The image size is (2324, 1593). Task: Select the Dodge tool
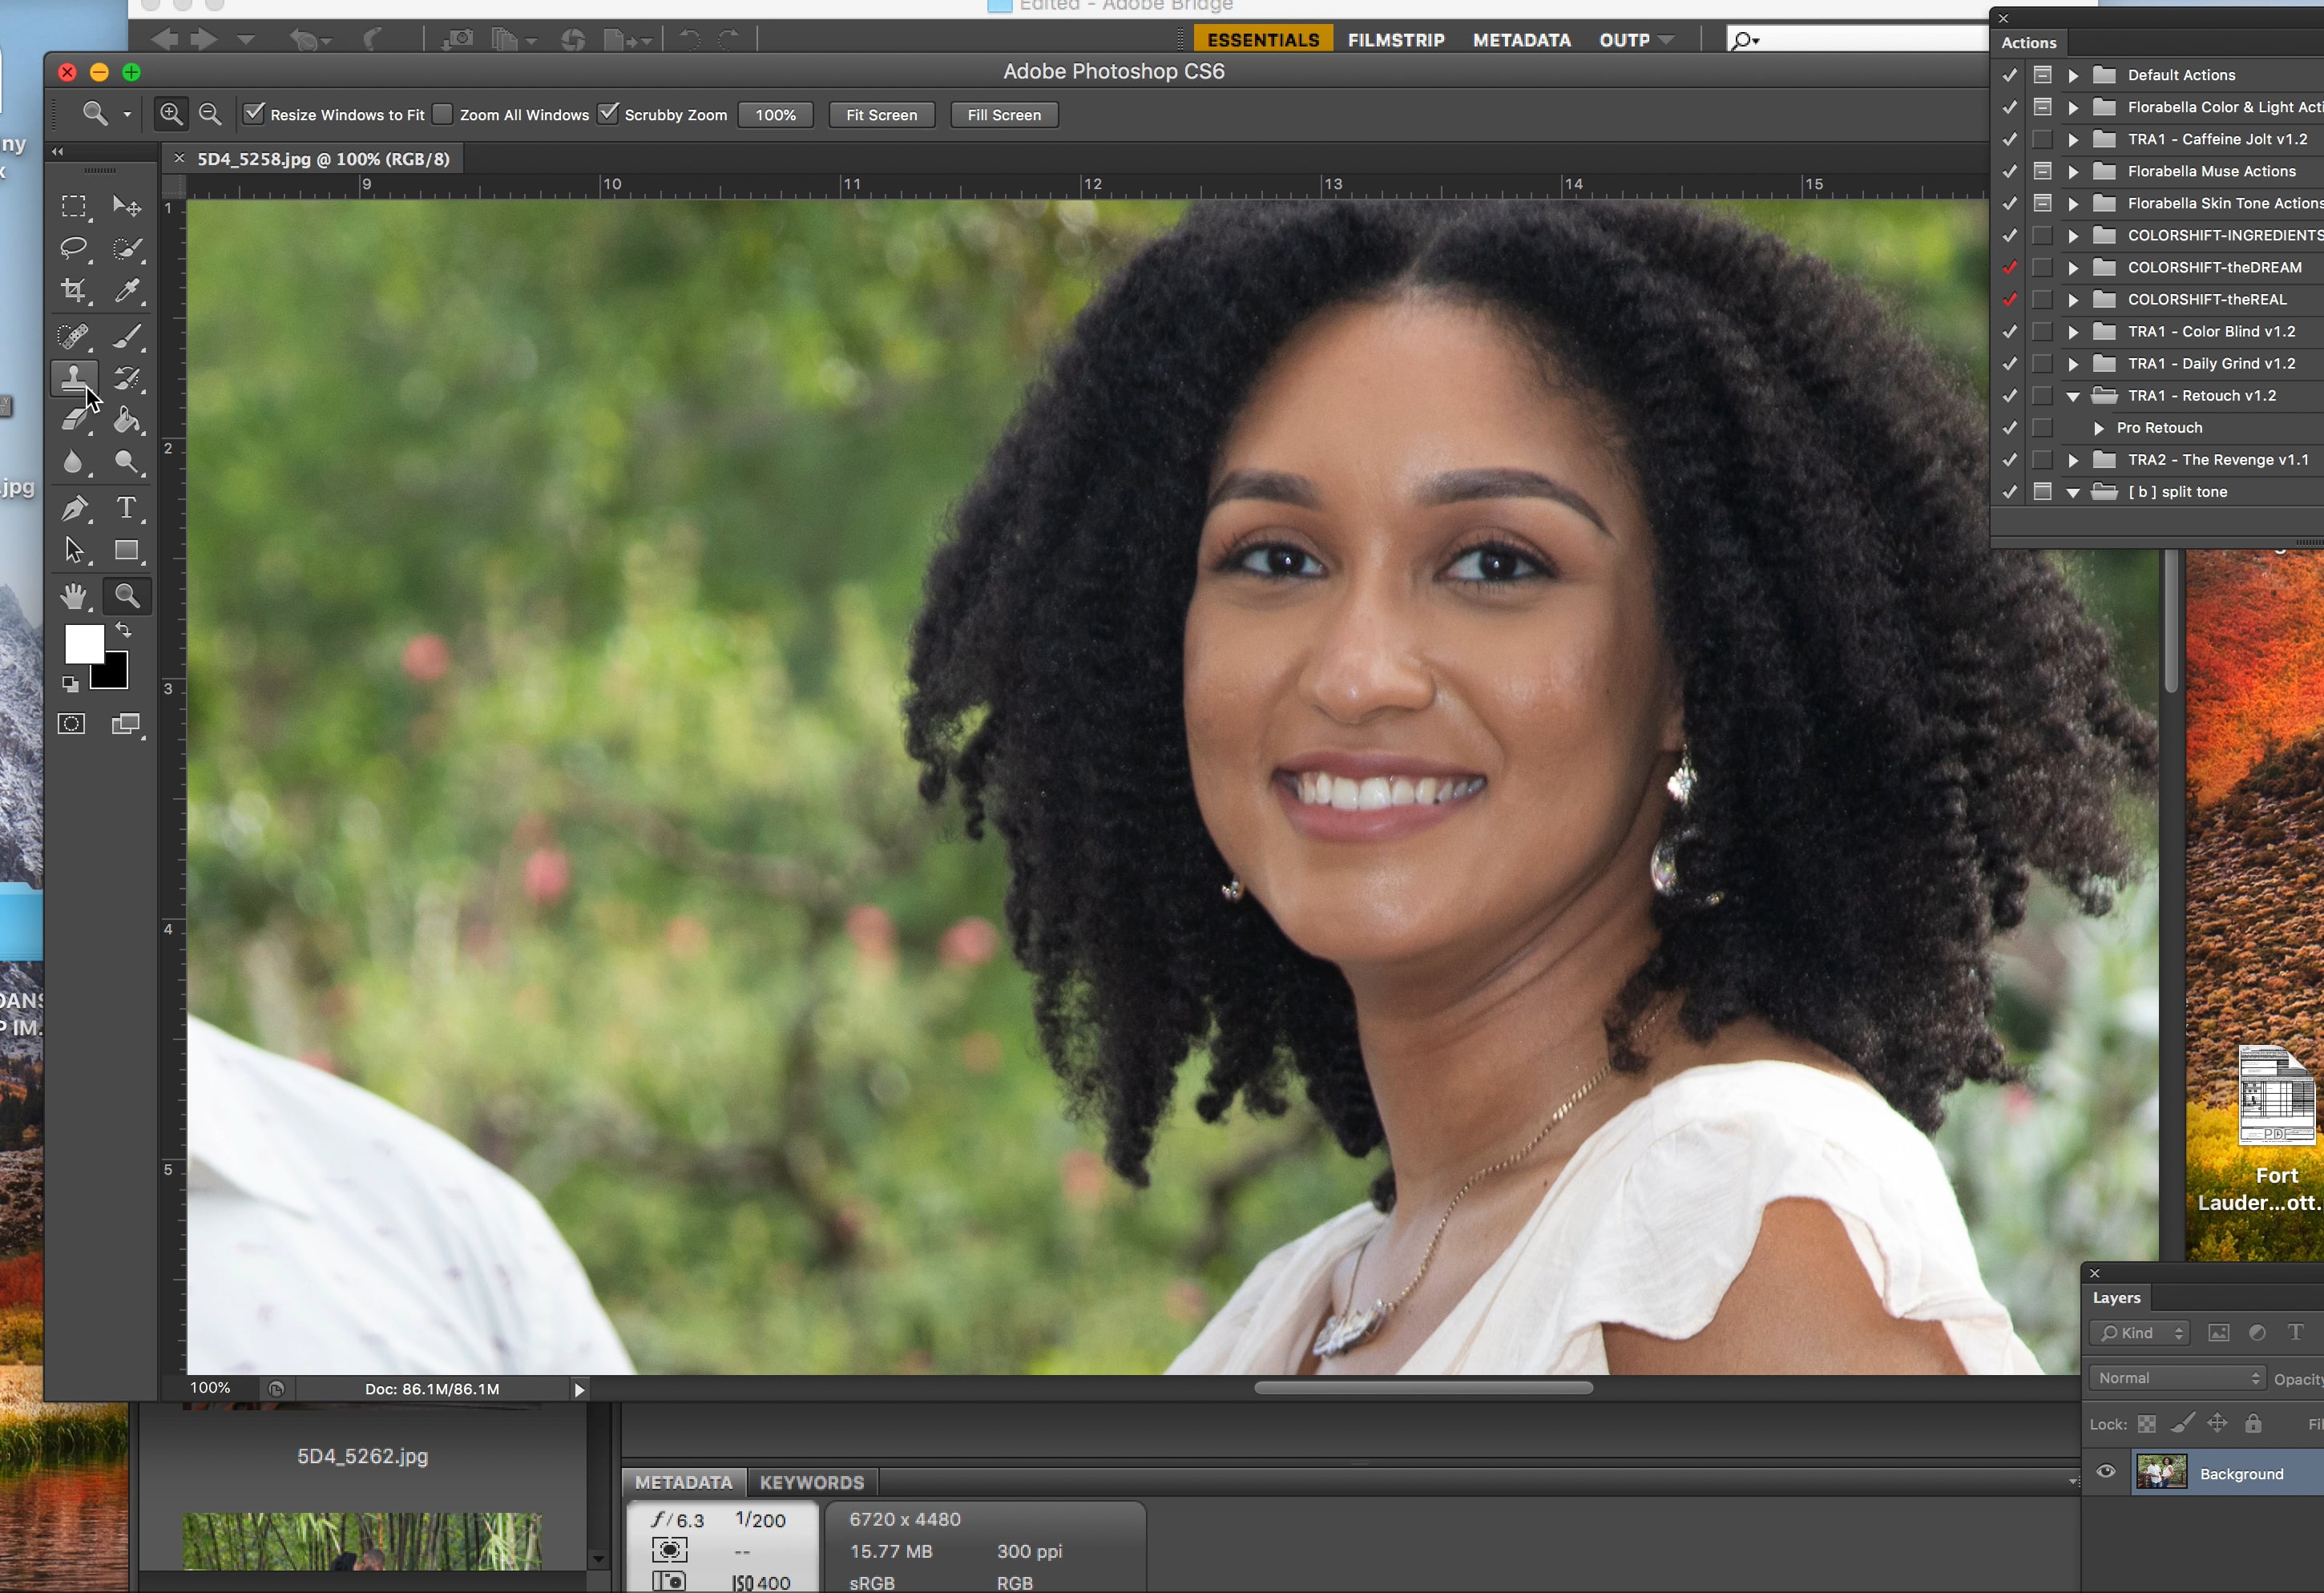pos(127,462)
